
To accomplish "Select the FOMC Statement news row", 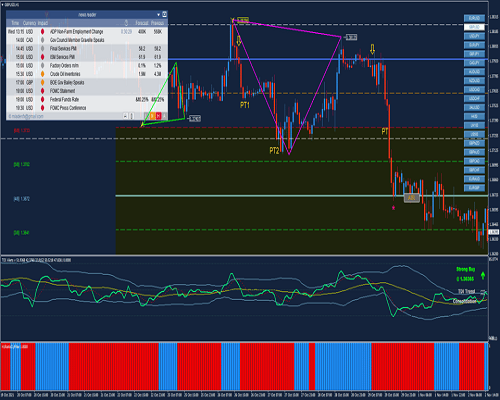I will click(87, 91).
